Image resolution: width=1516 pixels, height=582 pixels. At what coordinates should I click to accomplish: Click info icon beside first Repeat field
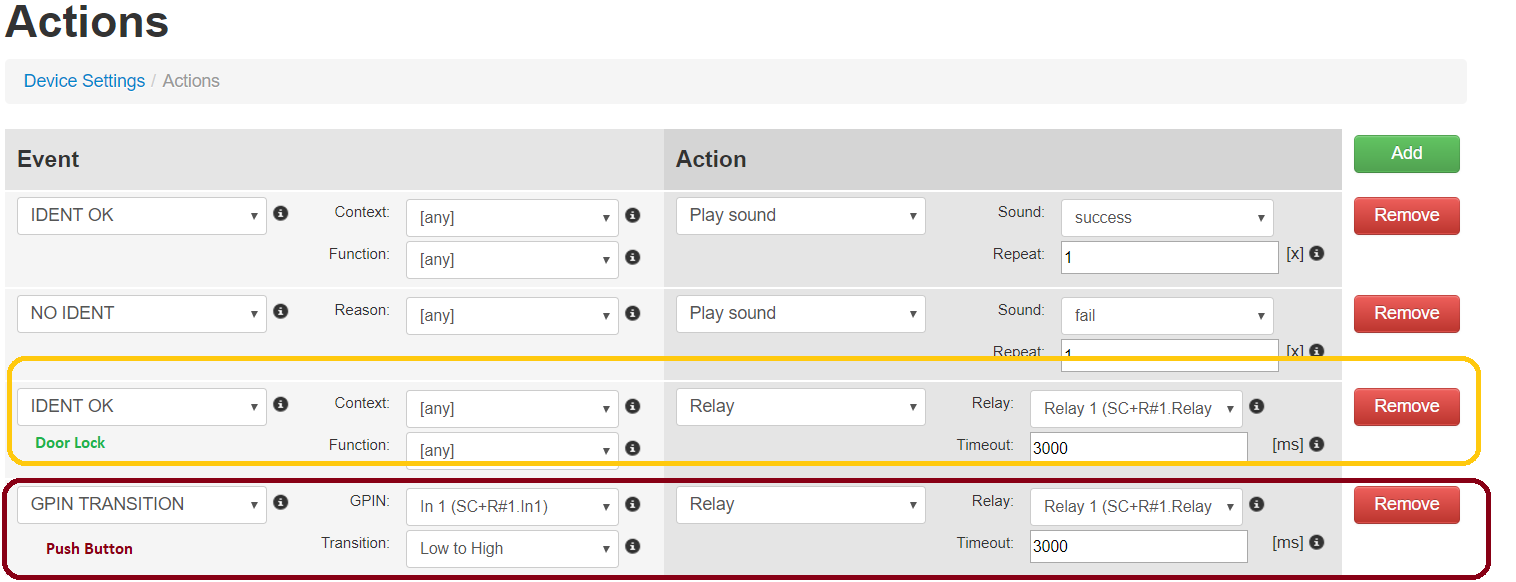pos(1317,254)
